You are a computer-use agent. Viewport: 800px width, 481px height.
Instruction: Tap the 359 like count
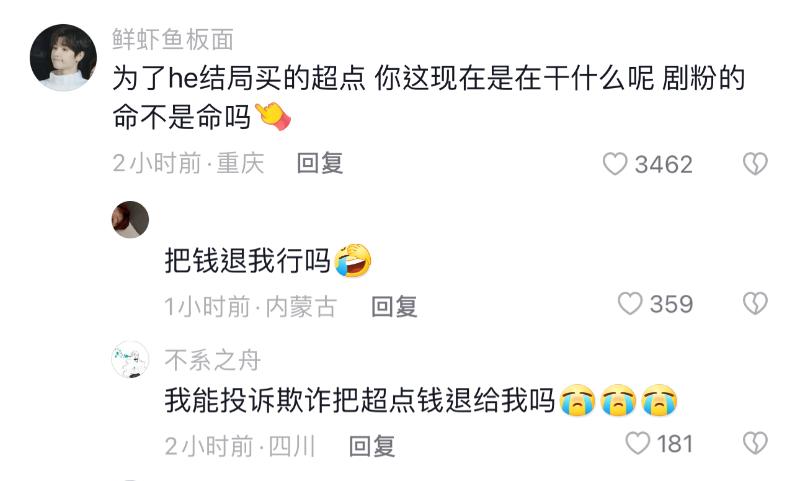point(671,304)
